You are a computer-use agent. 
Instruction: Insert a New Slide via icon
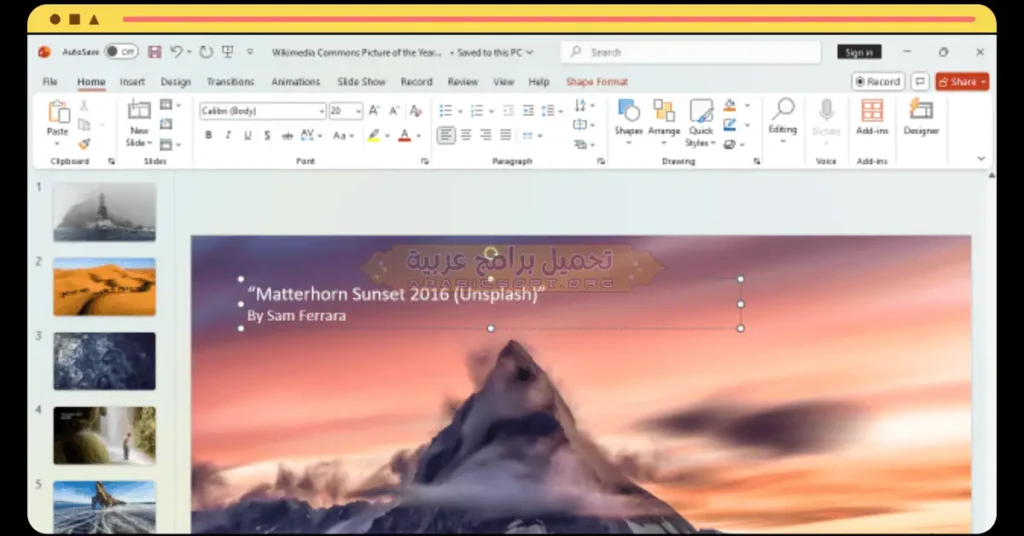pyautogui.click(x=139, y=109)
